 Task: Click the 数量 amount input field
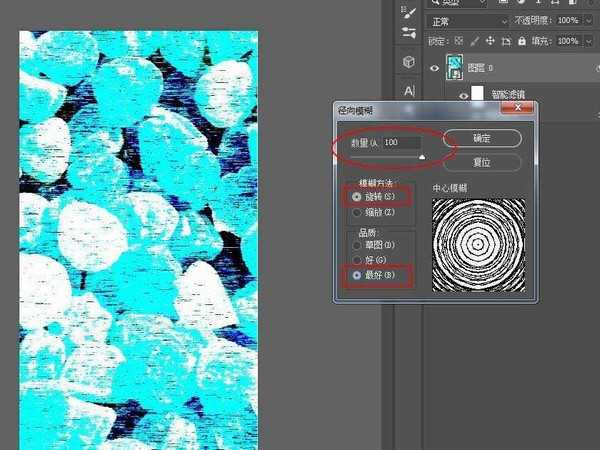coord(399,143)
